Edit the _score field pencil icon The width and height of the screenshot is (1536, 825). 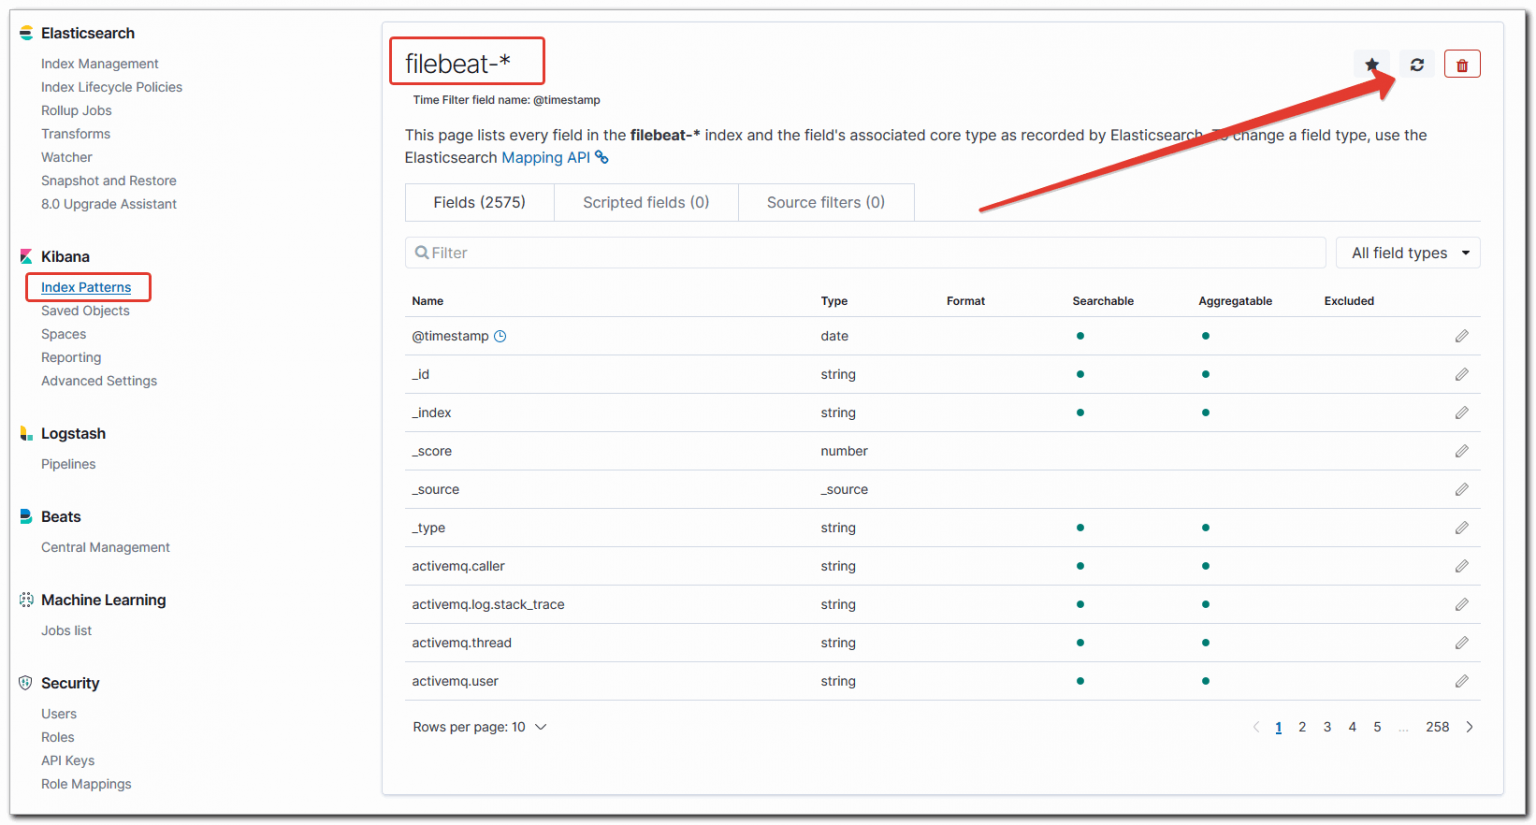coord(1462,451)
